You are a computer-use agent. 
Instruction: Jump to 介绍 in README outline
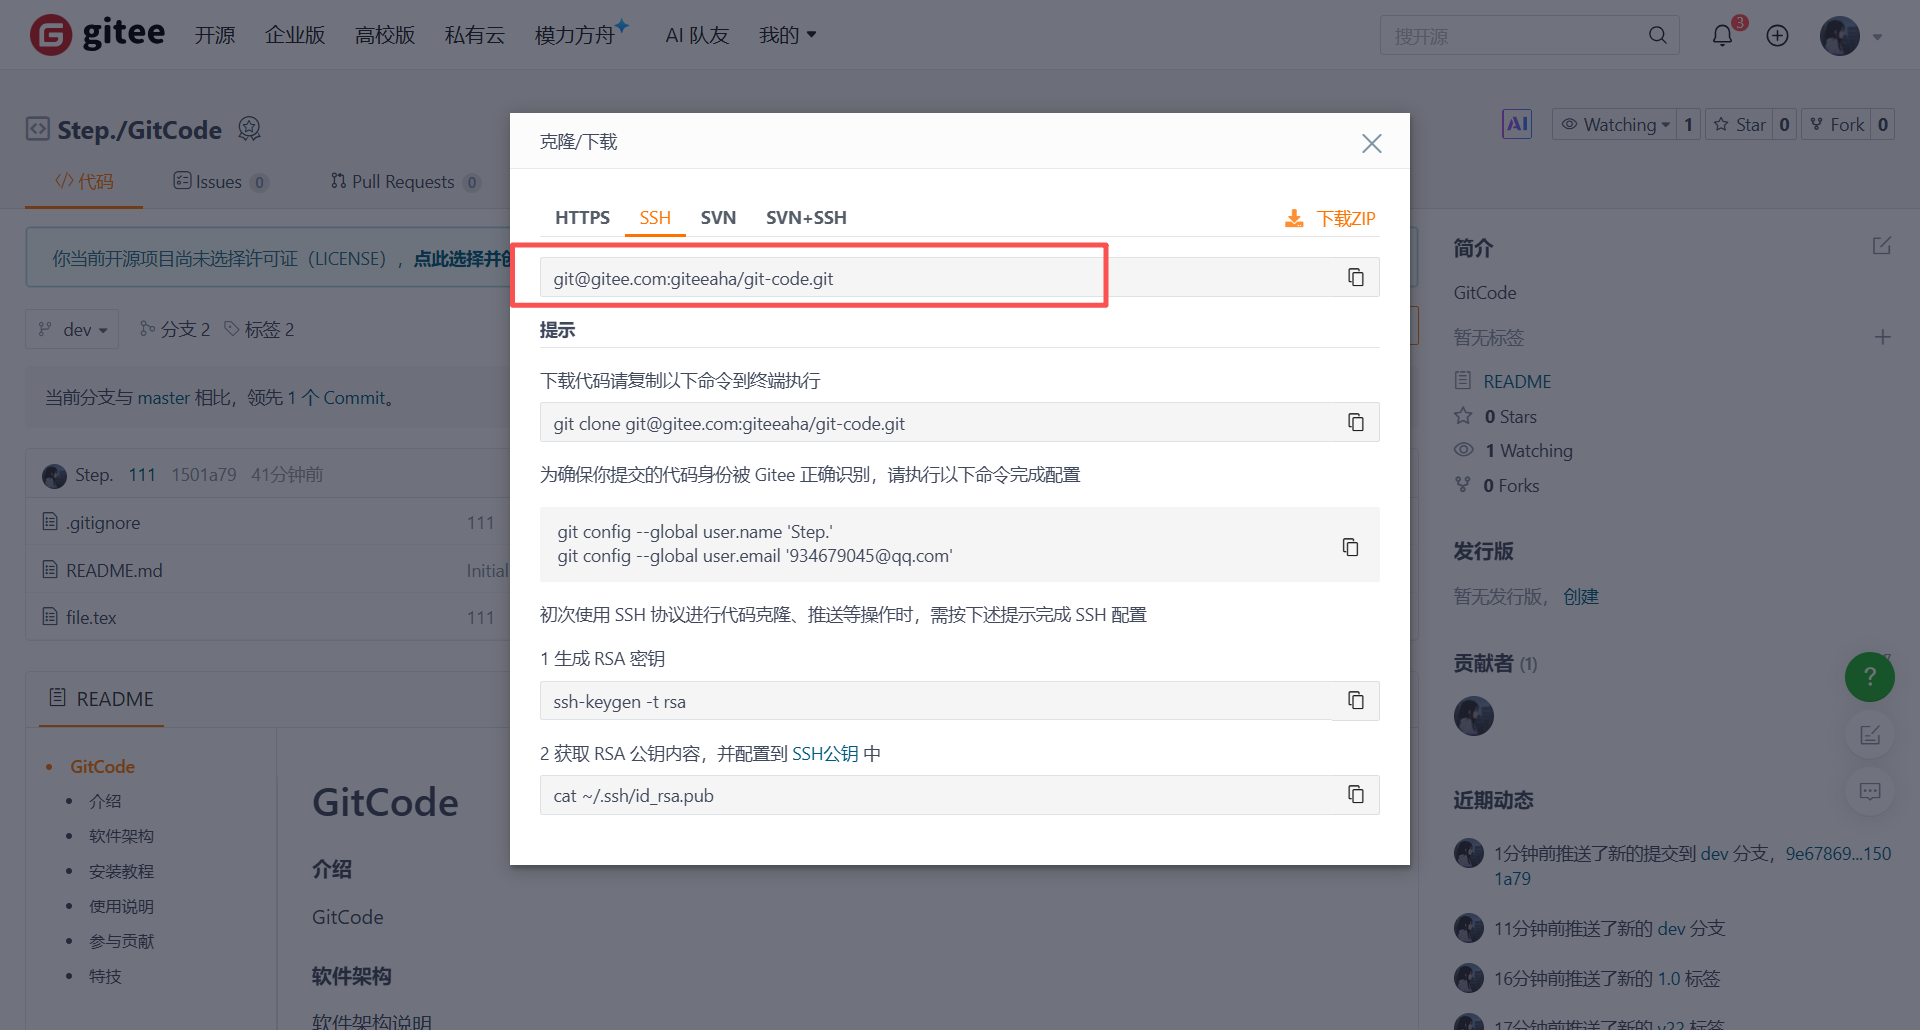point(105,801)
